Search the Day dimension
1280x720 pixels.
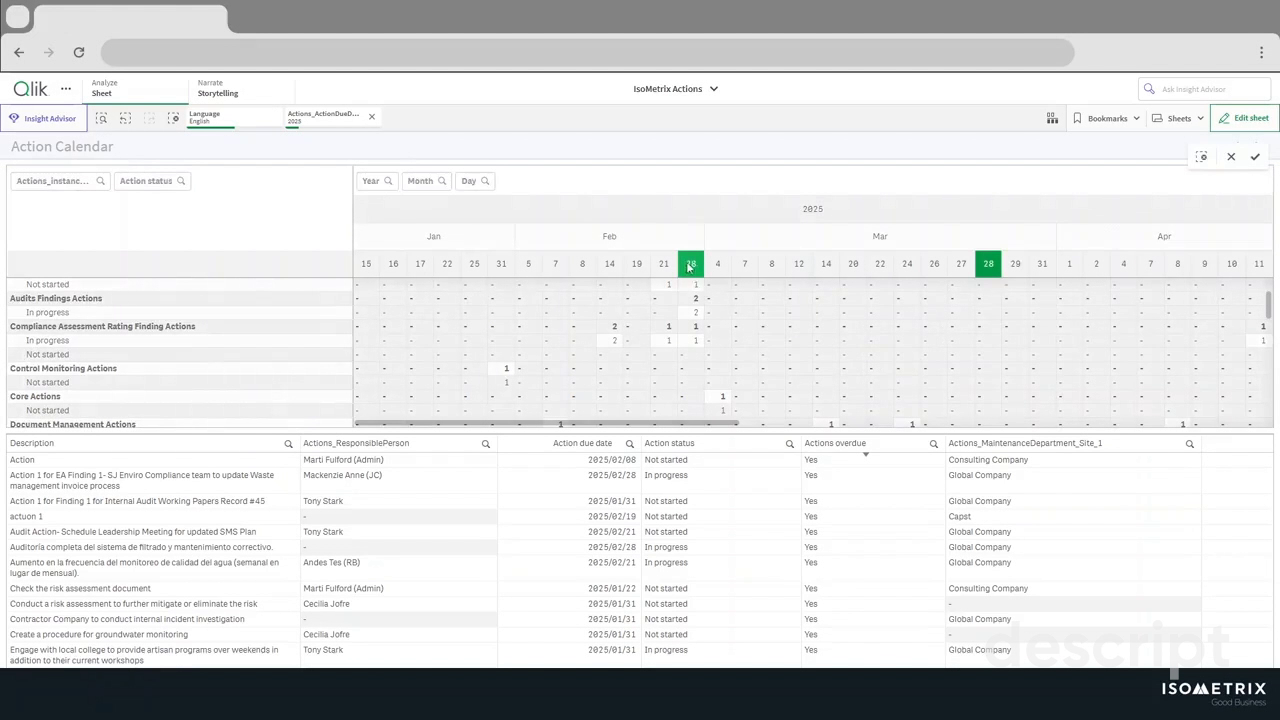point(485,181)
